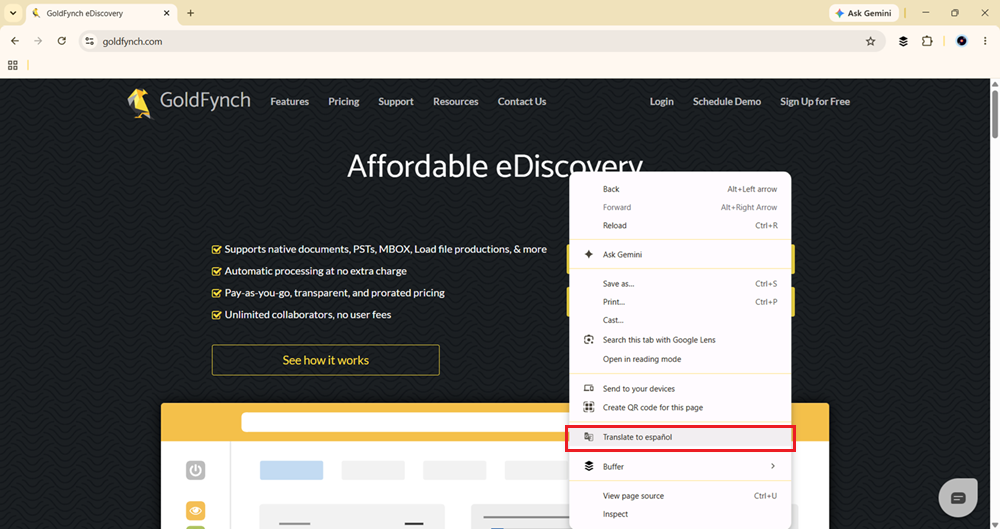This screenshot has height=529, width=1000.
Task: Choose Ask Gemini in context menu
Action: 680,254
